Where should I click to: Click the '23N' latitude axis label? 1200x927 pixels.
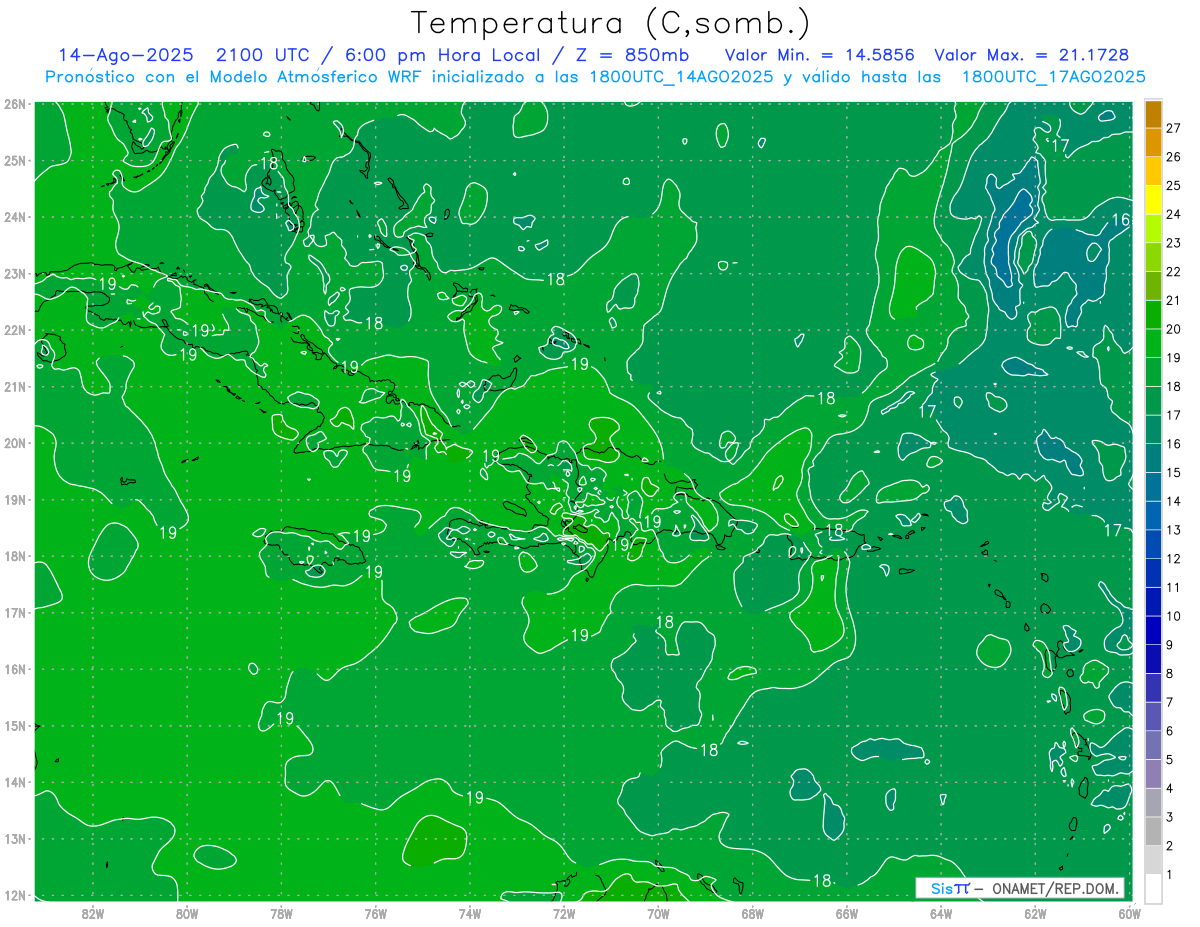click(15, 273)
